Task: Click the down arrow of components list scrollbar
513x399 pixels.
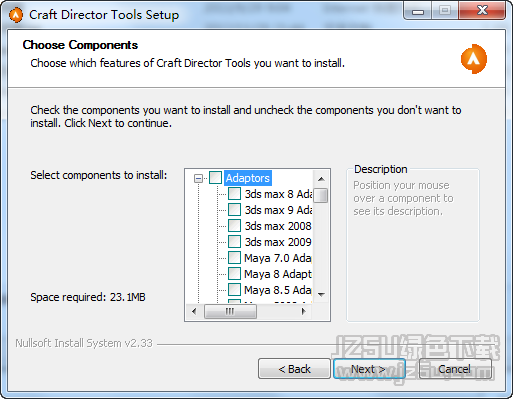Action: [x=321, y=295]
